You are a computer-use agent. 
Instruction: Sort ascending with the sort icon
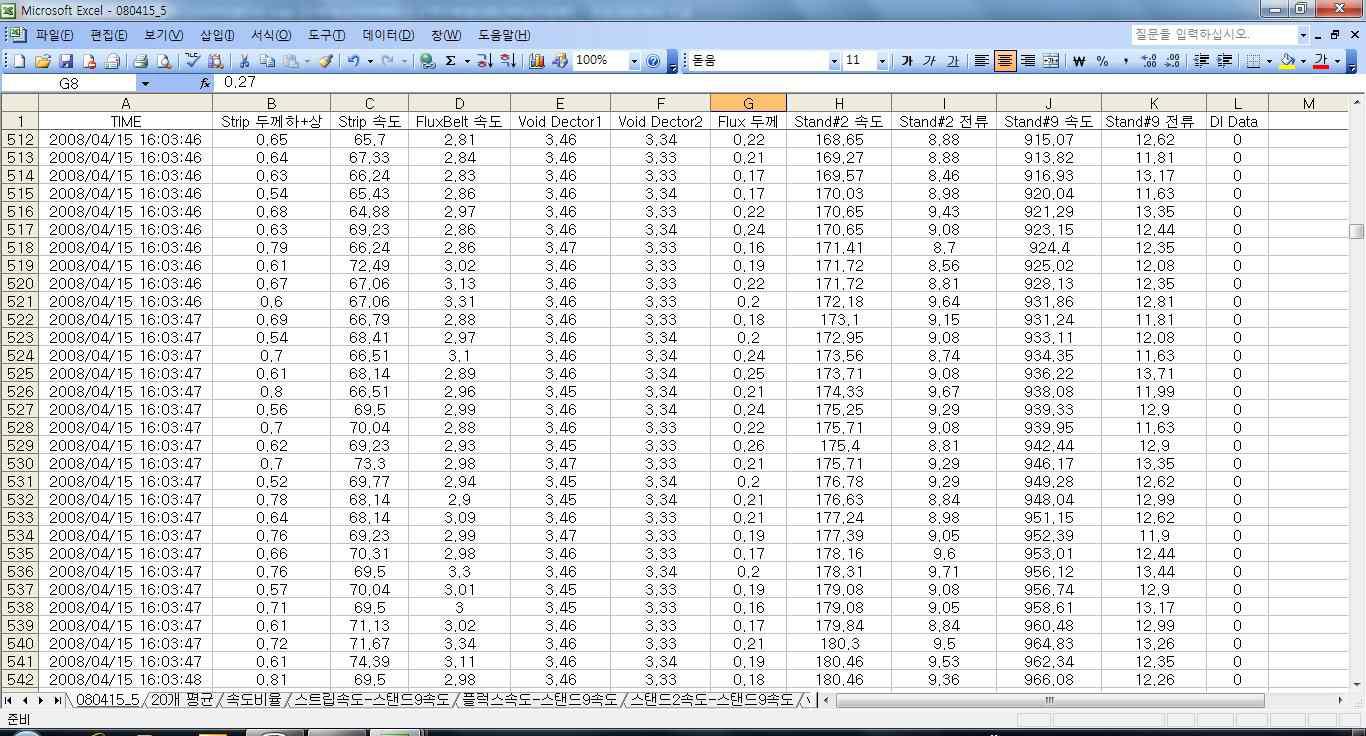coord(485,61)
